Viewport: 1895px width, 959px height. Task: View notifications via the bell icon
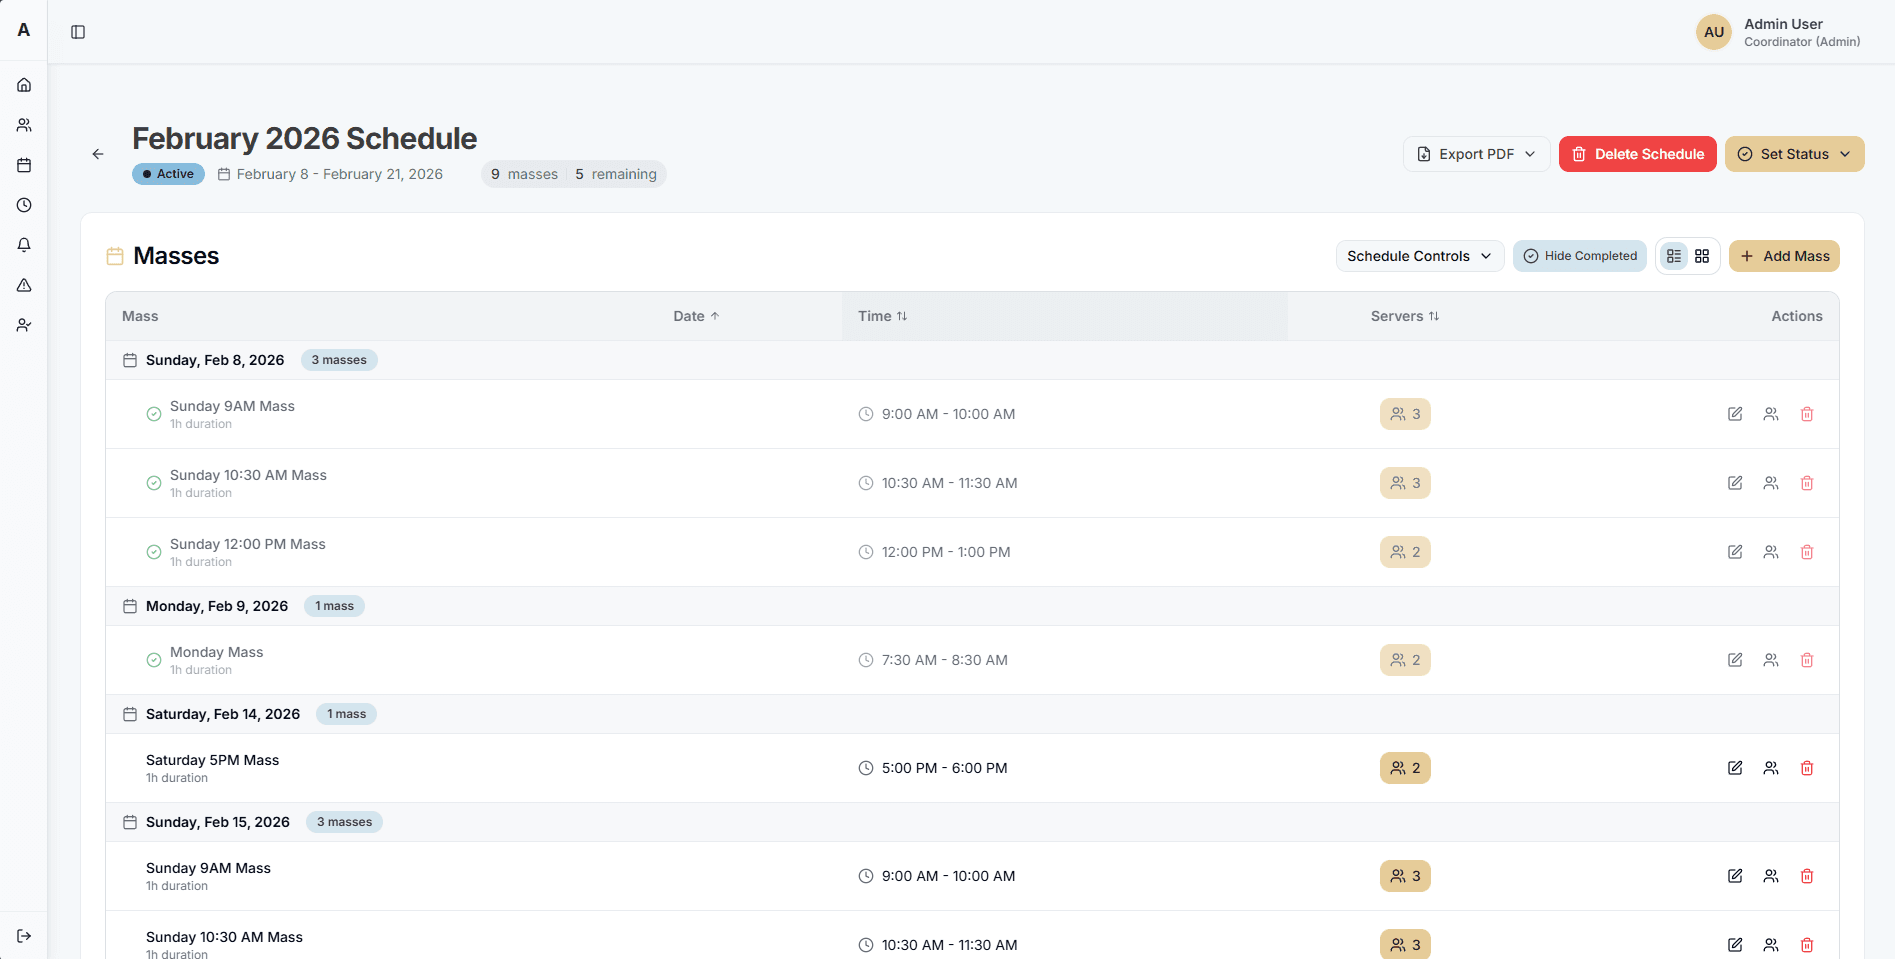[24, 244]
